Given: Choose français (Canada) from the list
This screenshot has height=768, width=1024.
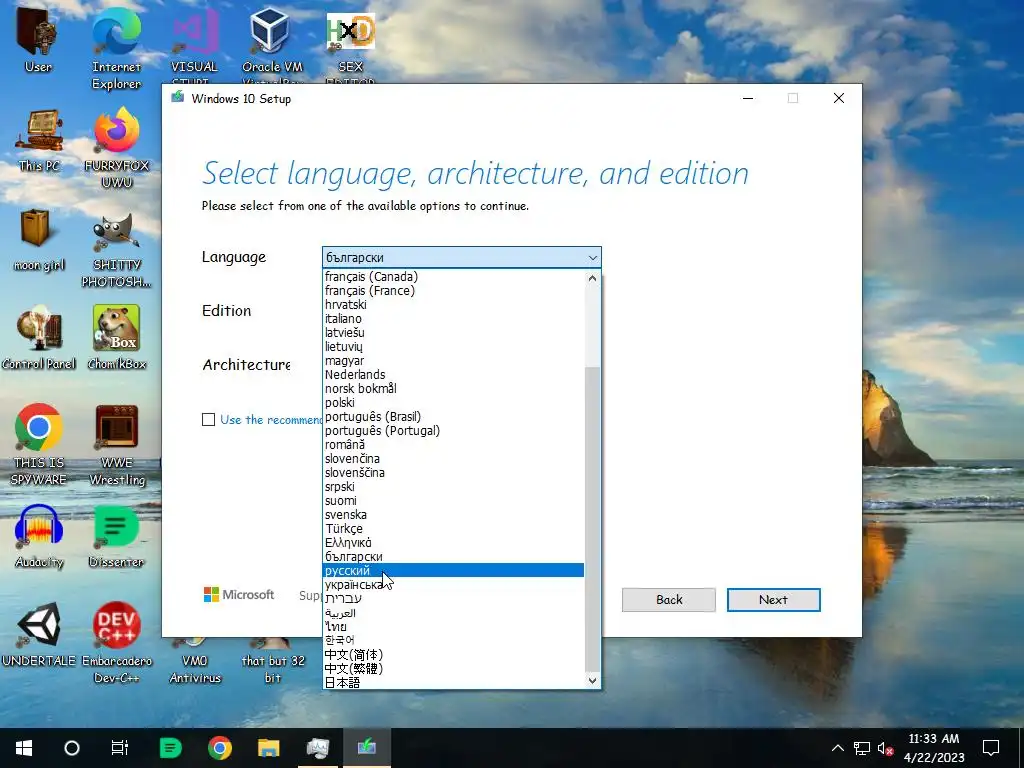Looking at the screenshot, I should pyautogui.click(x=453, y=277).
